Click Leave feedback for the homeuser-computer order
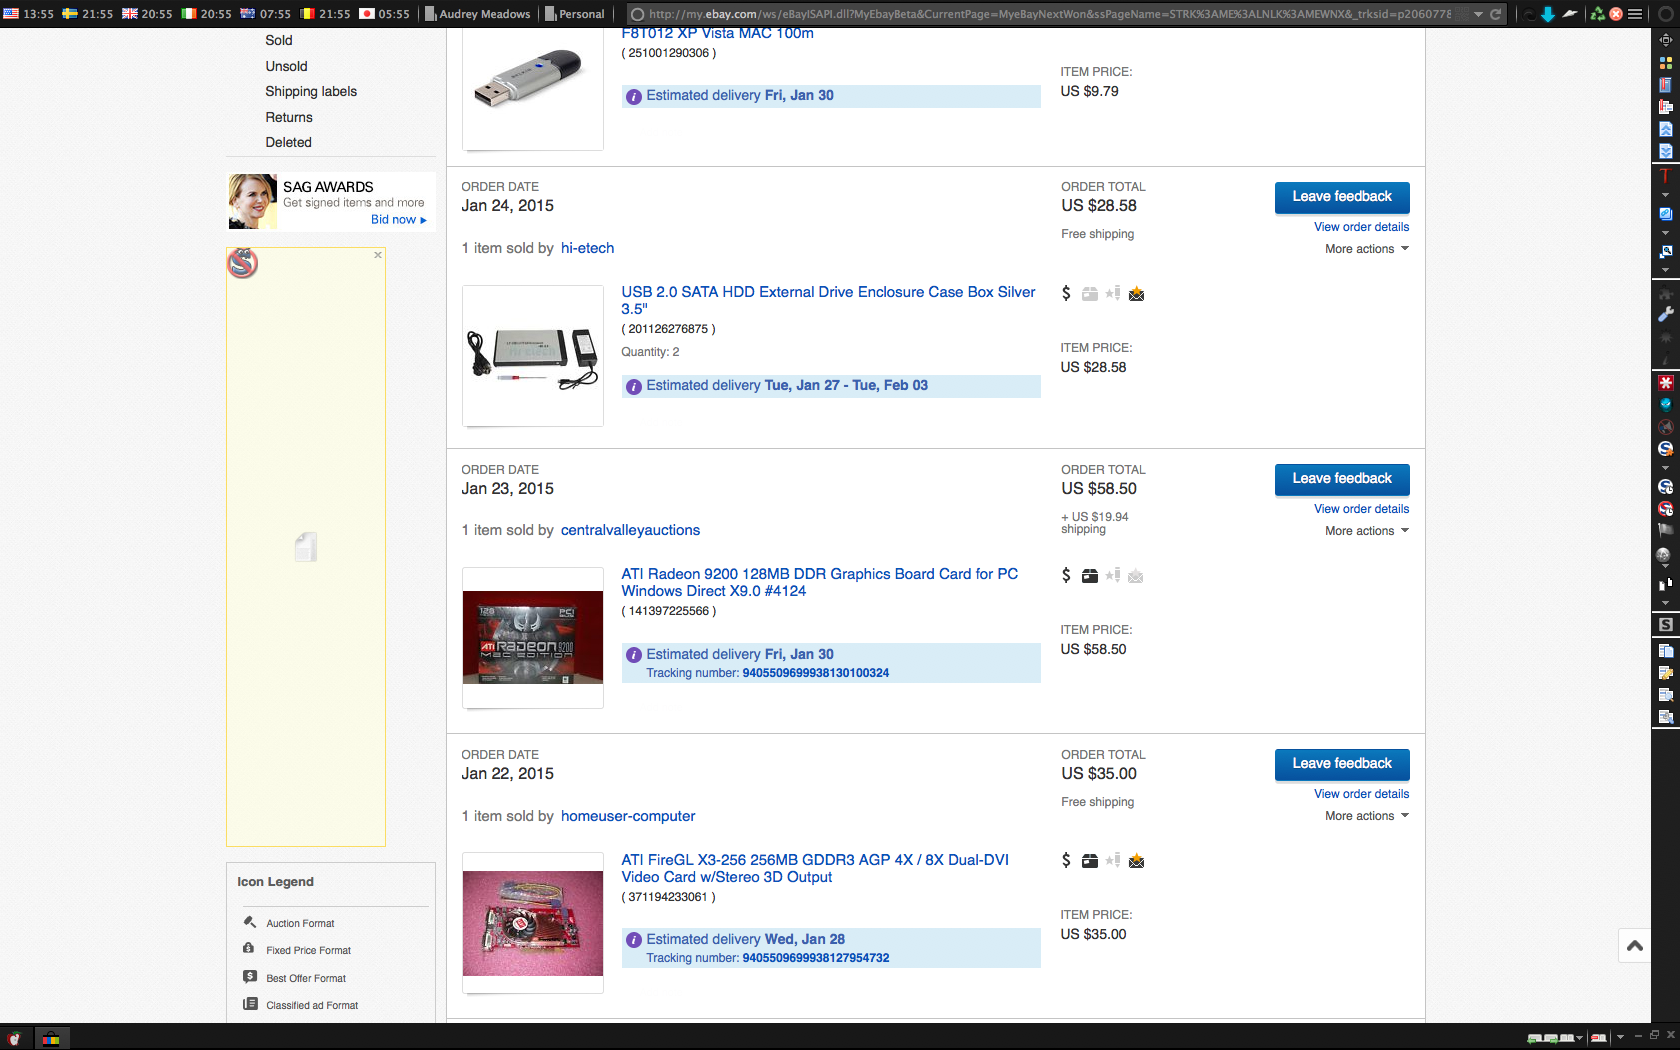This screenshot has height=1050, width=1680. pos(1342,763)
